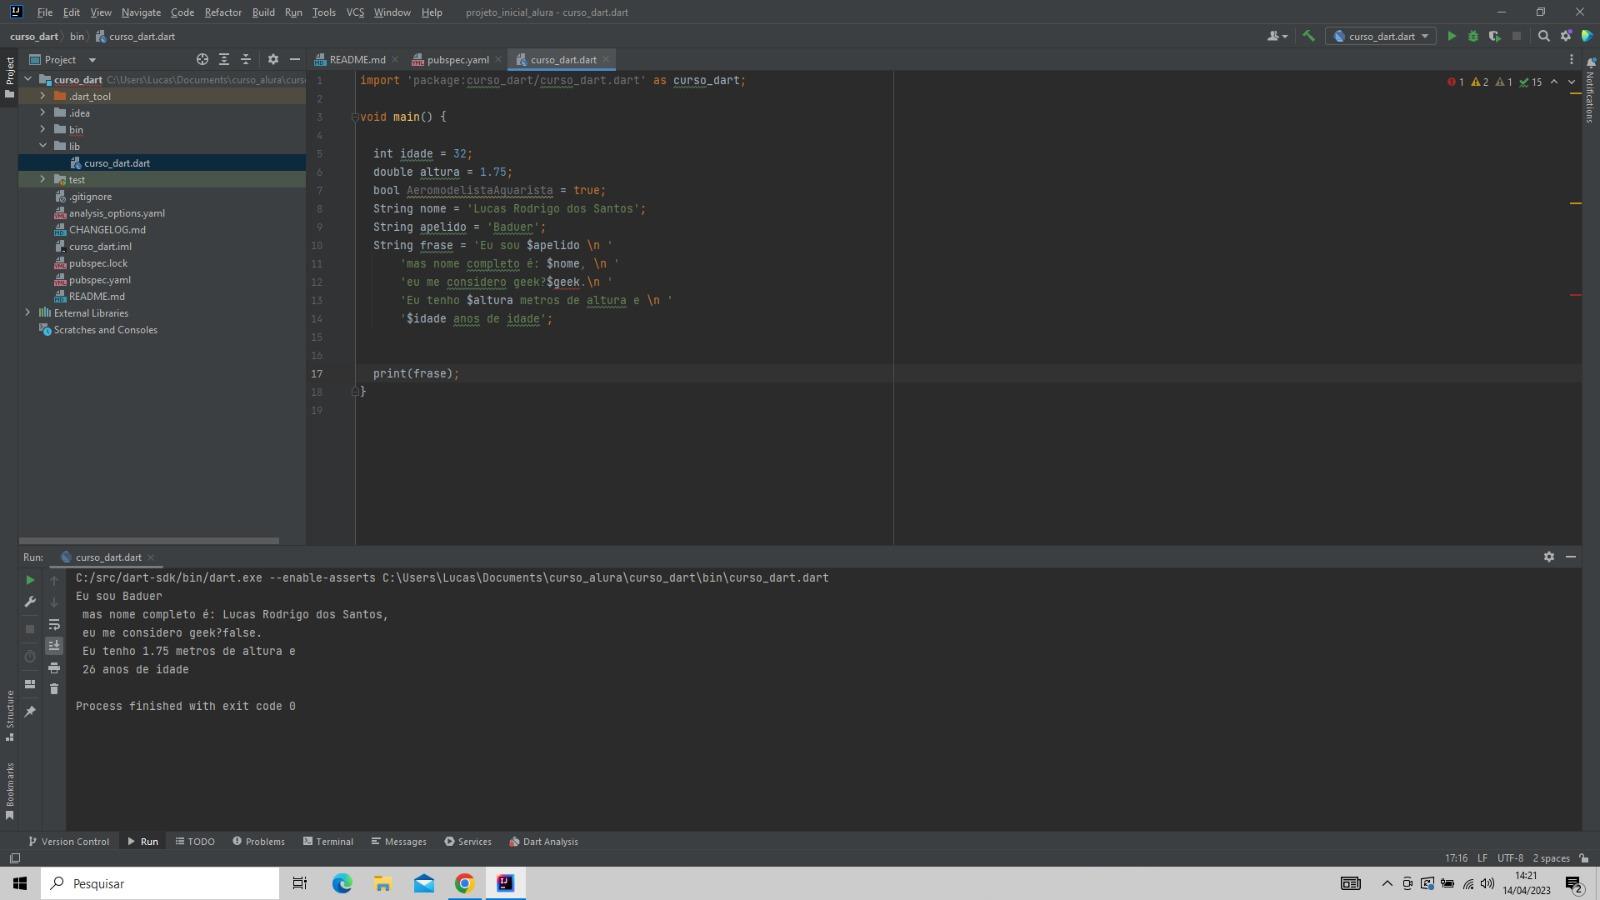Open IDE settings gear in top toolbar
This screenshot has height=900, width=1600.
click(1566, 36)
